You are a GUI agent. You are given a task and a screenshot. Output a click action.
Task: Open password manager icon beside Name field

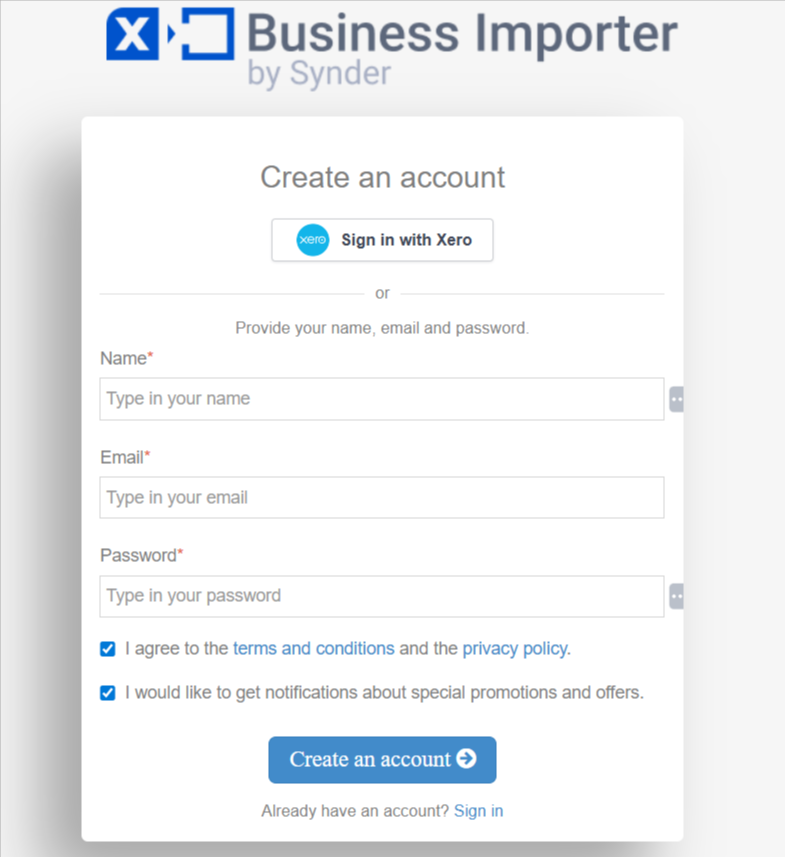pyautogui.click(x=677, y=399)
